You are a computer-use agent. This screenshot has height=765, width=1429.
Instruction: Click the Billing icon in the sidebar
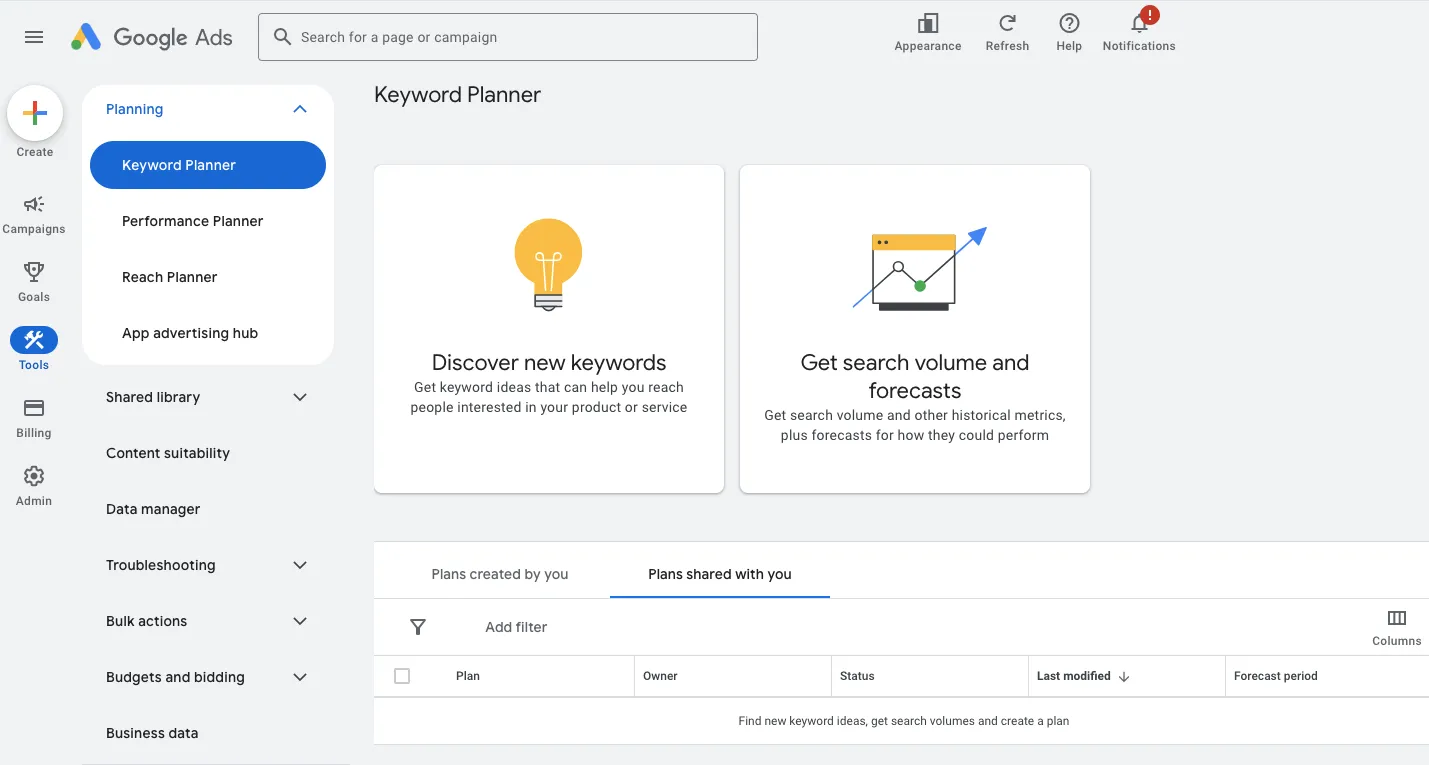click(33, 408)
